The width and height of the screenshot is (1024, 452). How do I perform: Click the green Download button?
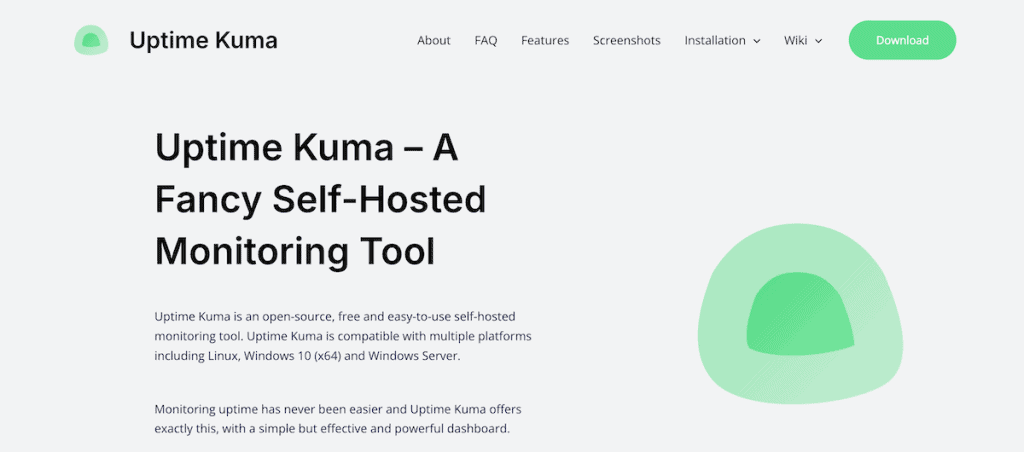point(902,40)
